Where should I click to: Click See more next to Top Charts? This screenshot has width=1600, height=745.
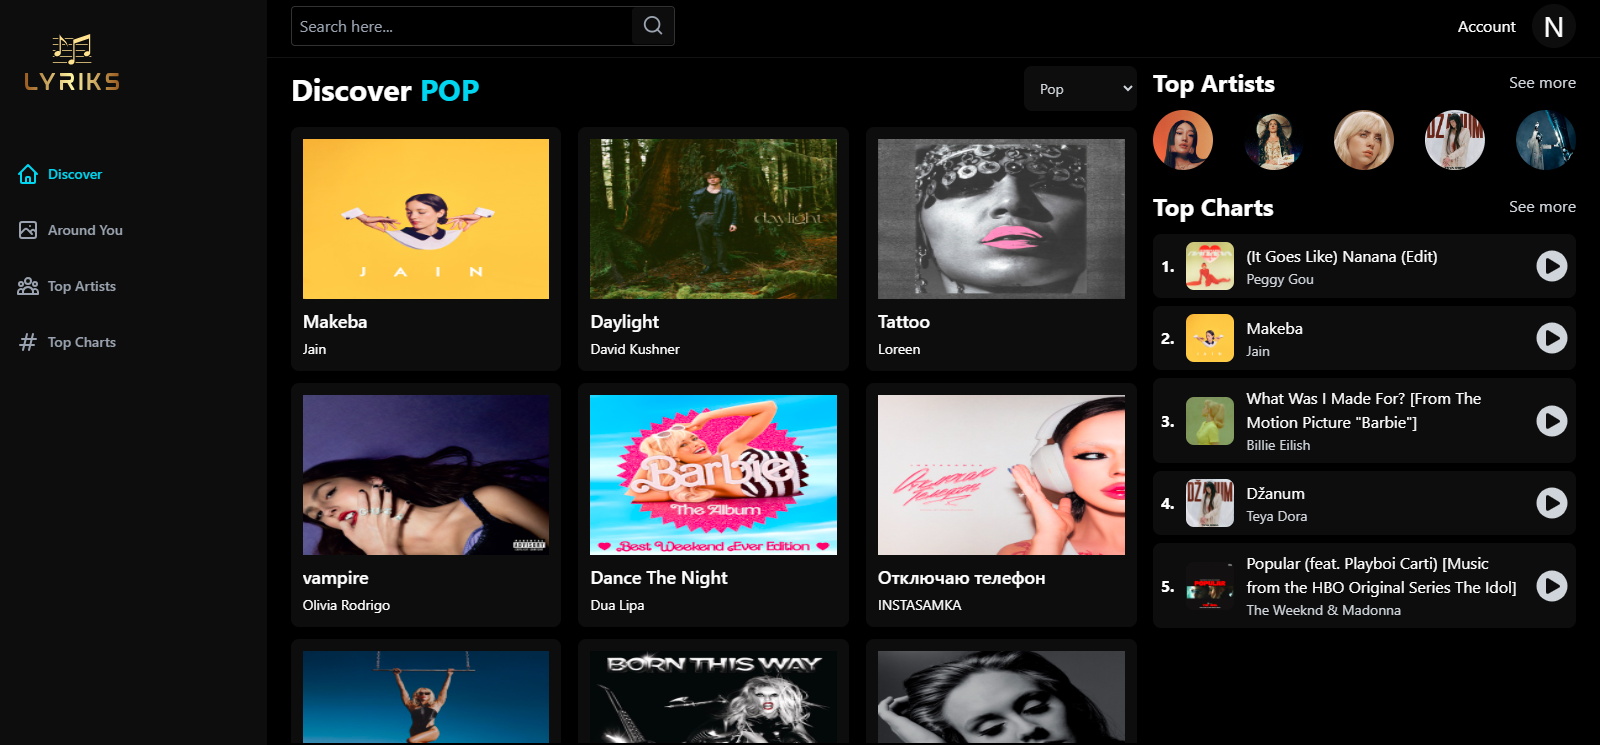[1541, 207]
